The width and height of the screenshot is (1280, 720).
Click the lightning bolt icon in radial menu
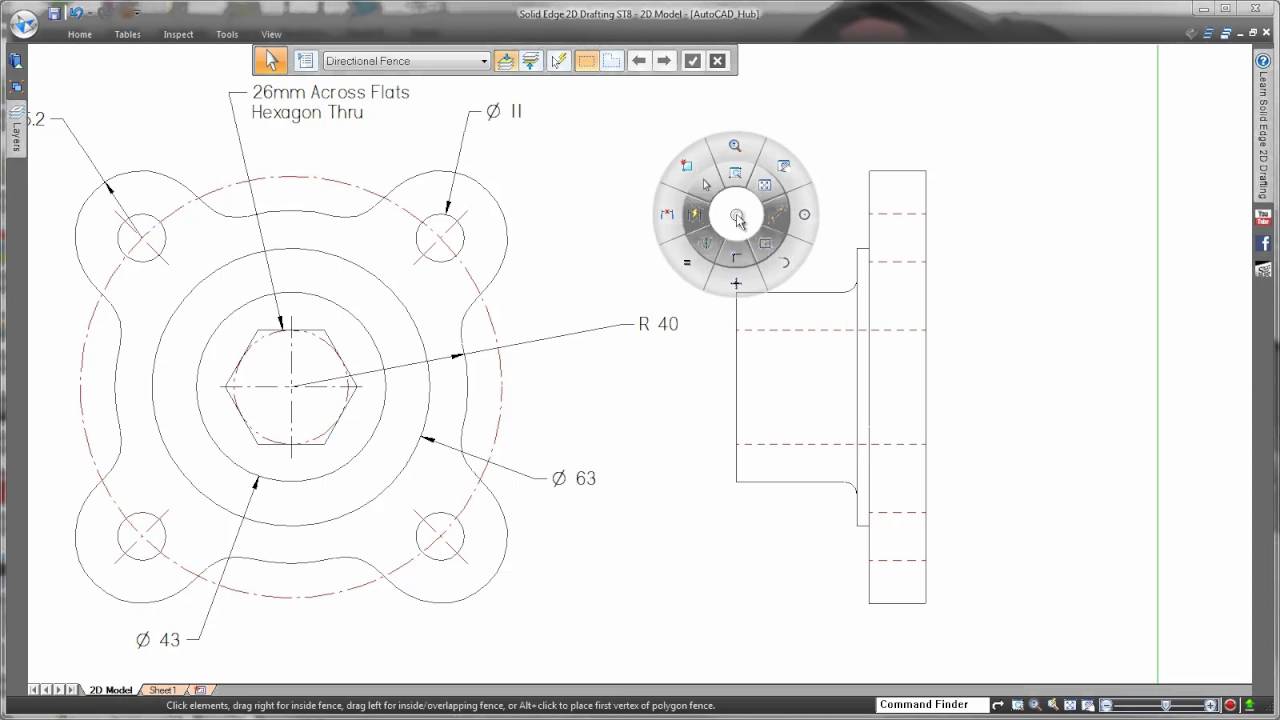point(694,214)
